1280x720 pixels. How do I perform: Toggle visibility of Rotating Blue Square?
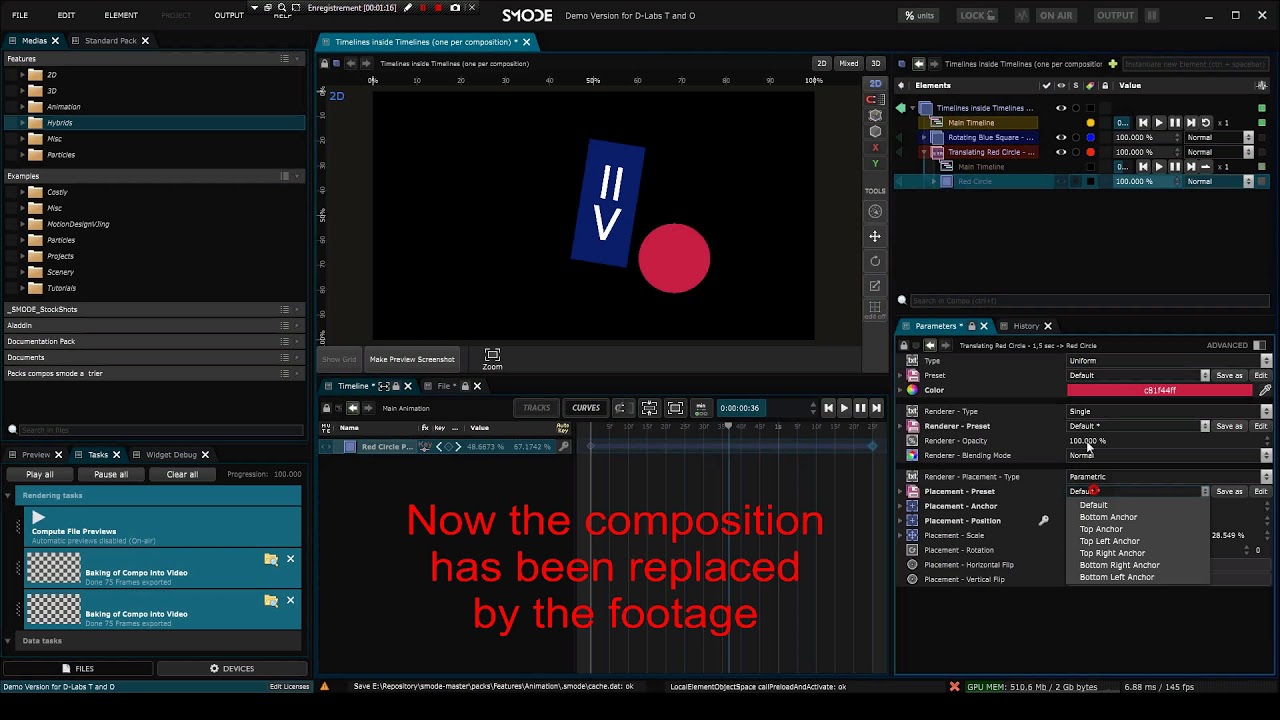point(1061,137)
